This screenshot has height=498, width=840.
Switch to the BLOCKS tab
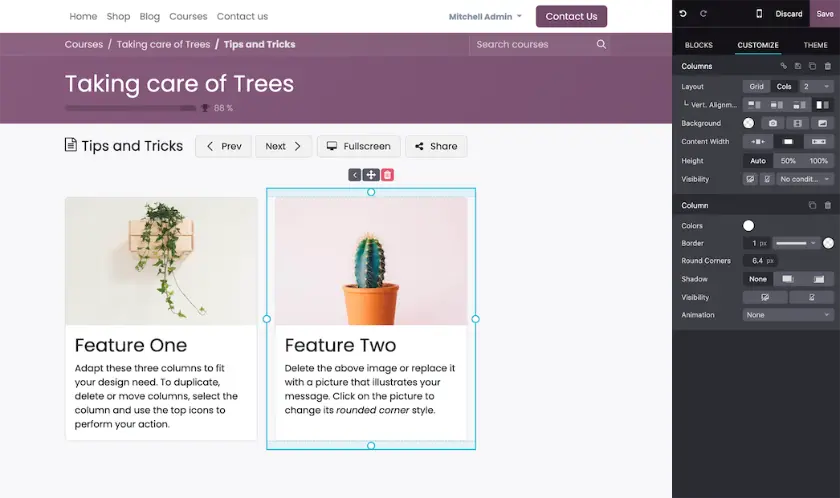coord(699,45)
